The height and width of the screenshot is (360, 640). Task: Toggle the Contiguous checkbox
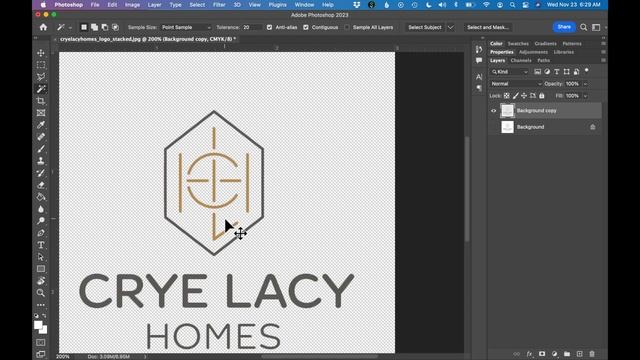tap(306, 27)
